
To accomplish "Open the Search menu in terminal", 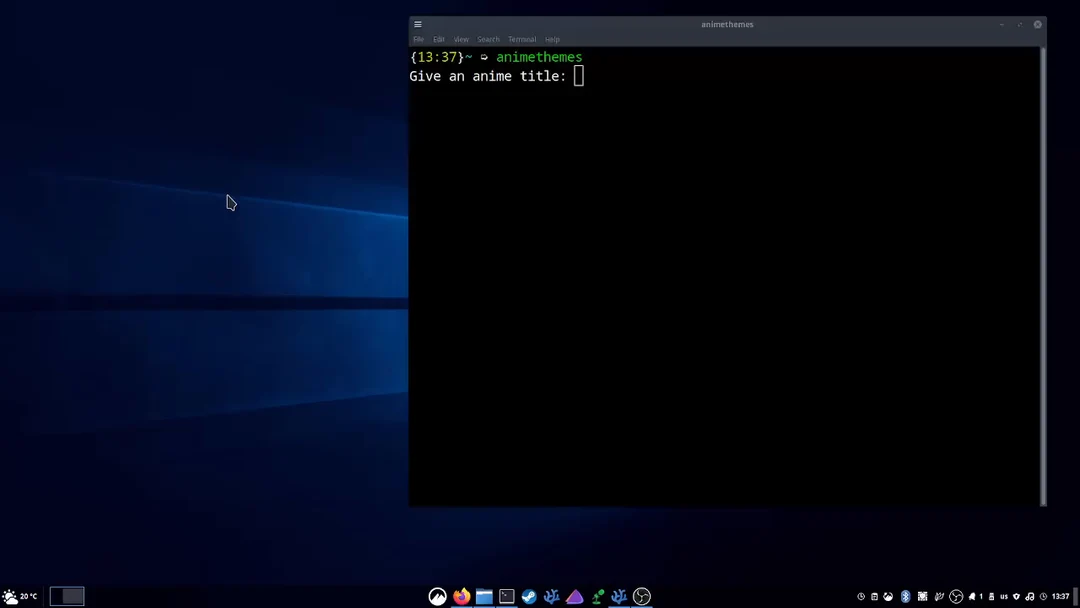I will [x=488, y=39].
